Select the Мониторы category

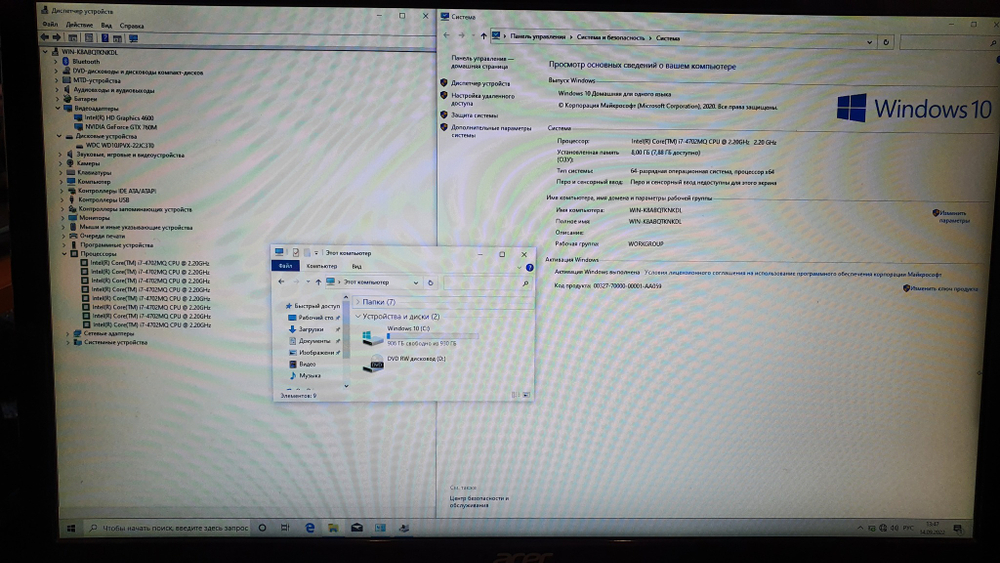[94, 217]
